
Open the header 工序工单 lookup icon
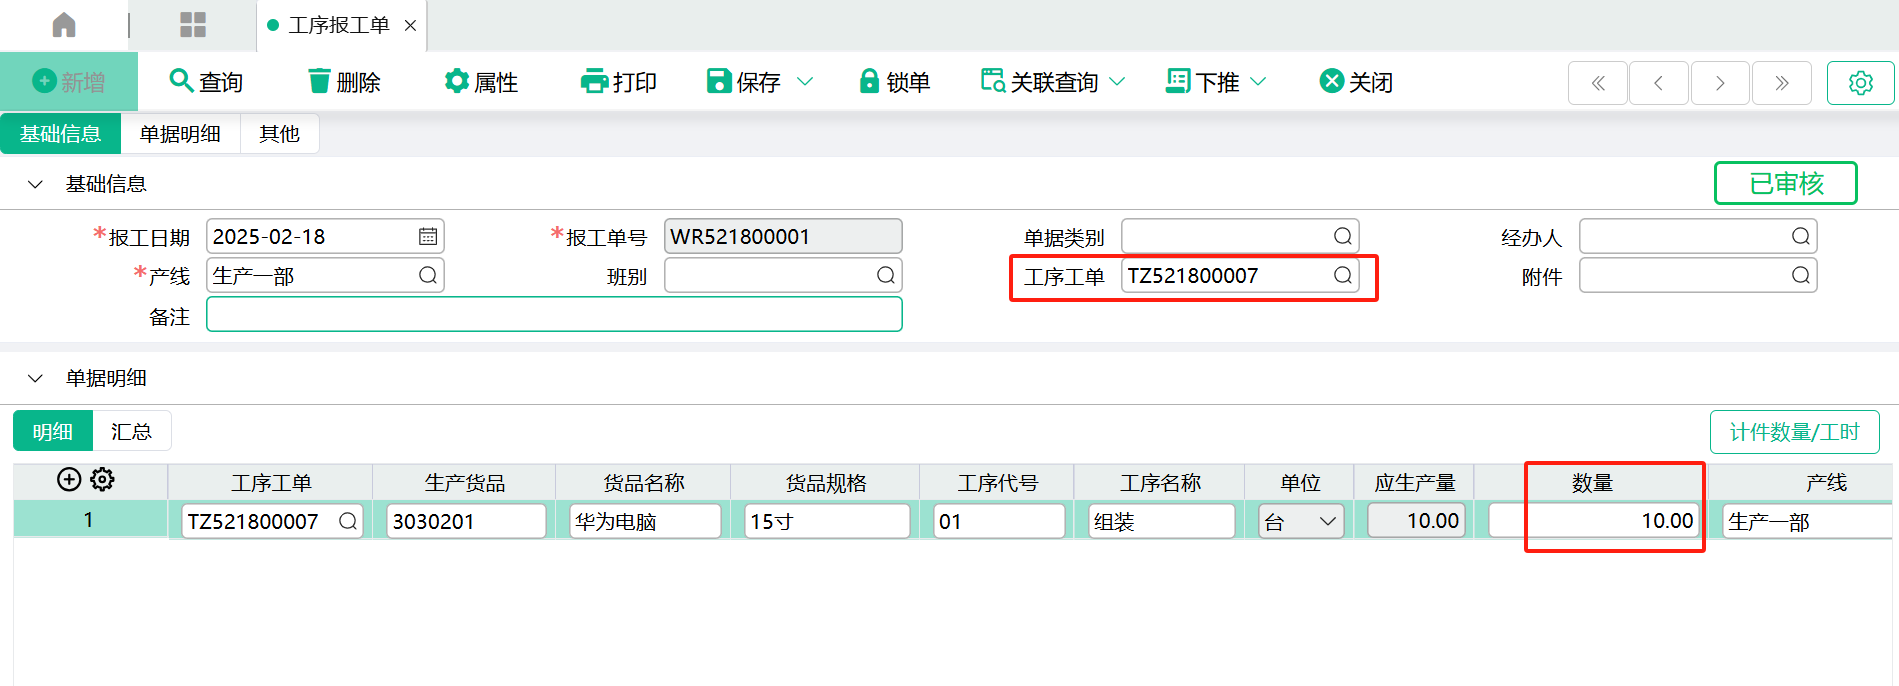[x=1343, y=275]
